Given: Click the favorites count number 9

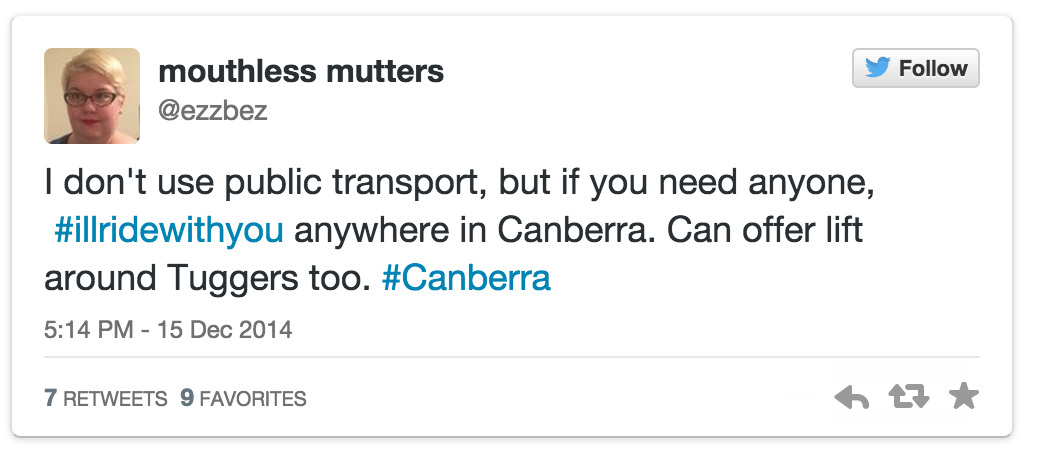Looking at the screenshot, I should tap(186, 399).
